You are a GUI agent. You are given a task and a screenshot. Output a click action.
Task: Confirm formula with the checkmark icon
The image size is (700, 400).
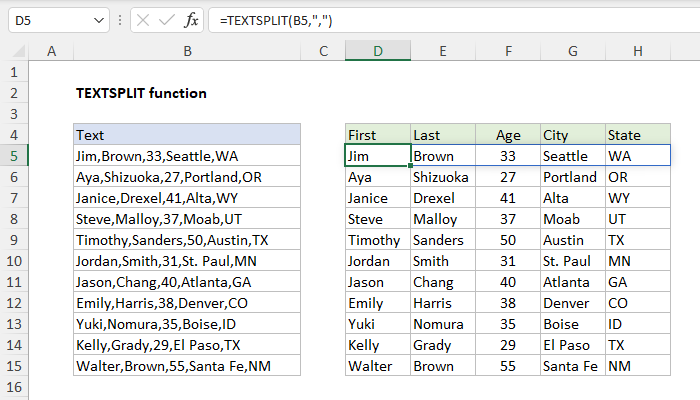(x=167, y=21)
